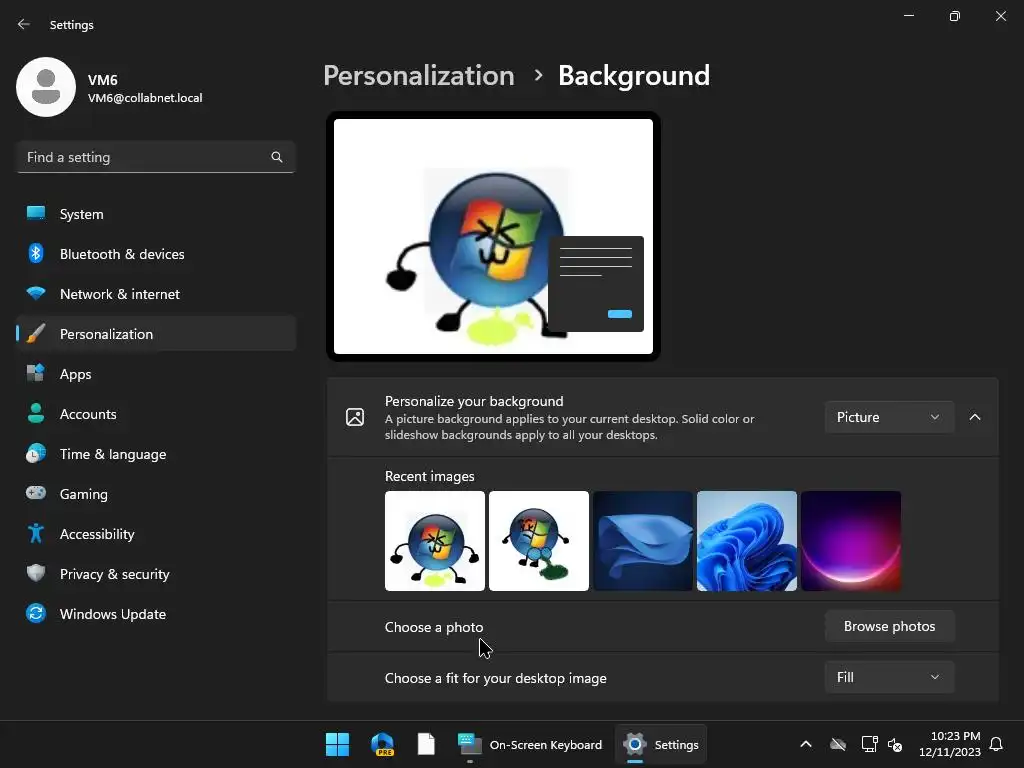Click the picture icon beside Personalize your background

tap(355, 417)
